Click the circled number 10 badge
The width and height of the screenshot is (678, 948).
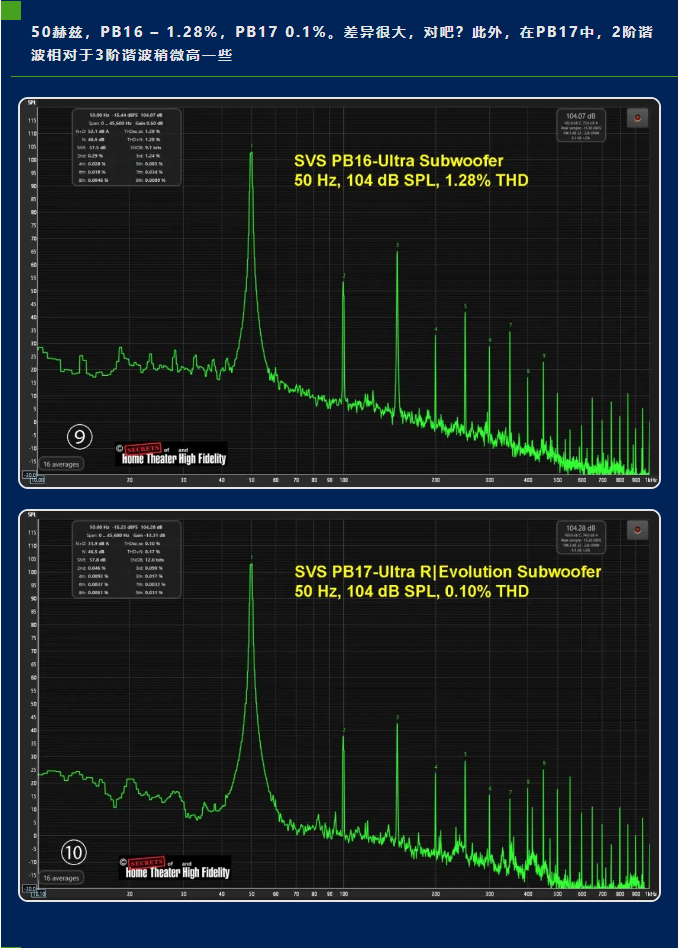75,851
